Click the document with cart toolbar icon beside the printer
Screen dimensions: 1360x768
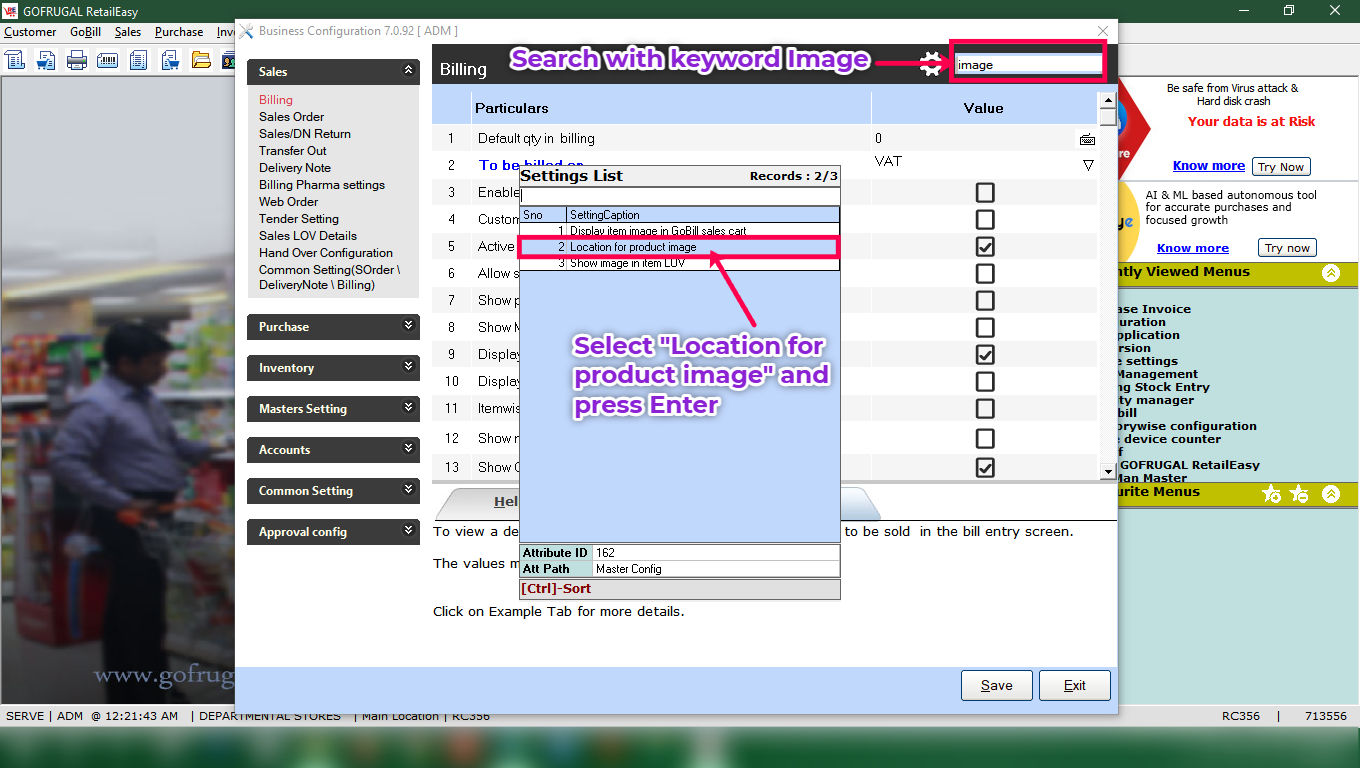tap(46, 61)
